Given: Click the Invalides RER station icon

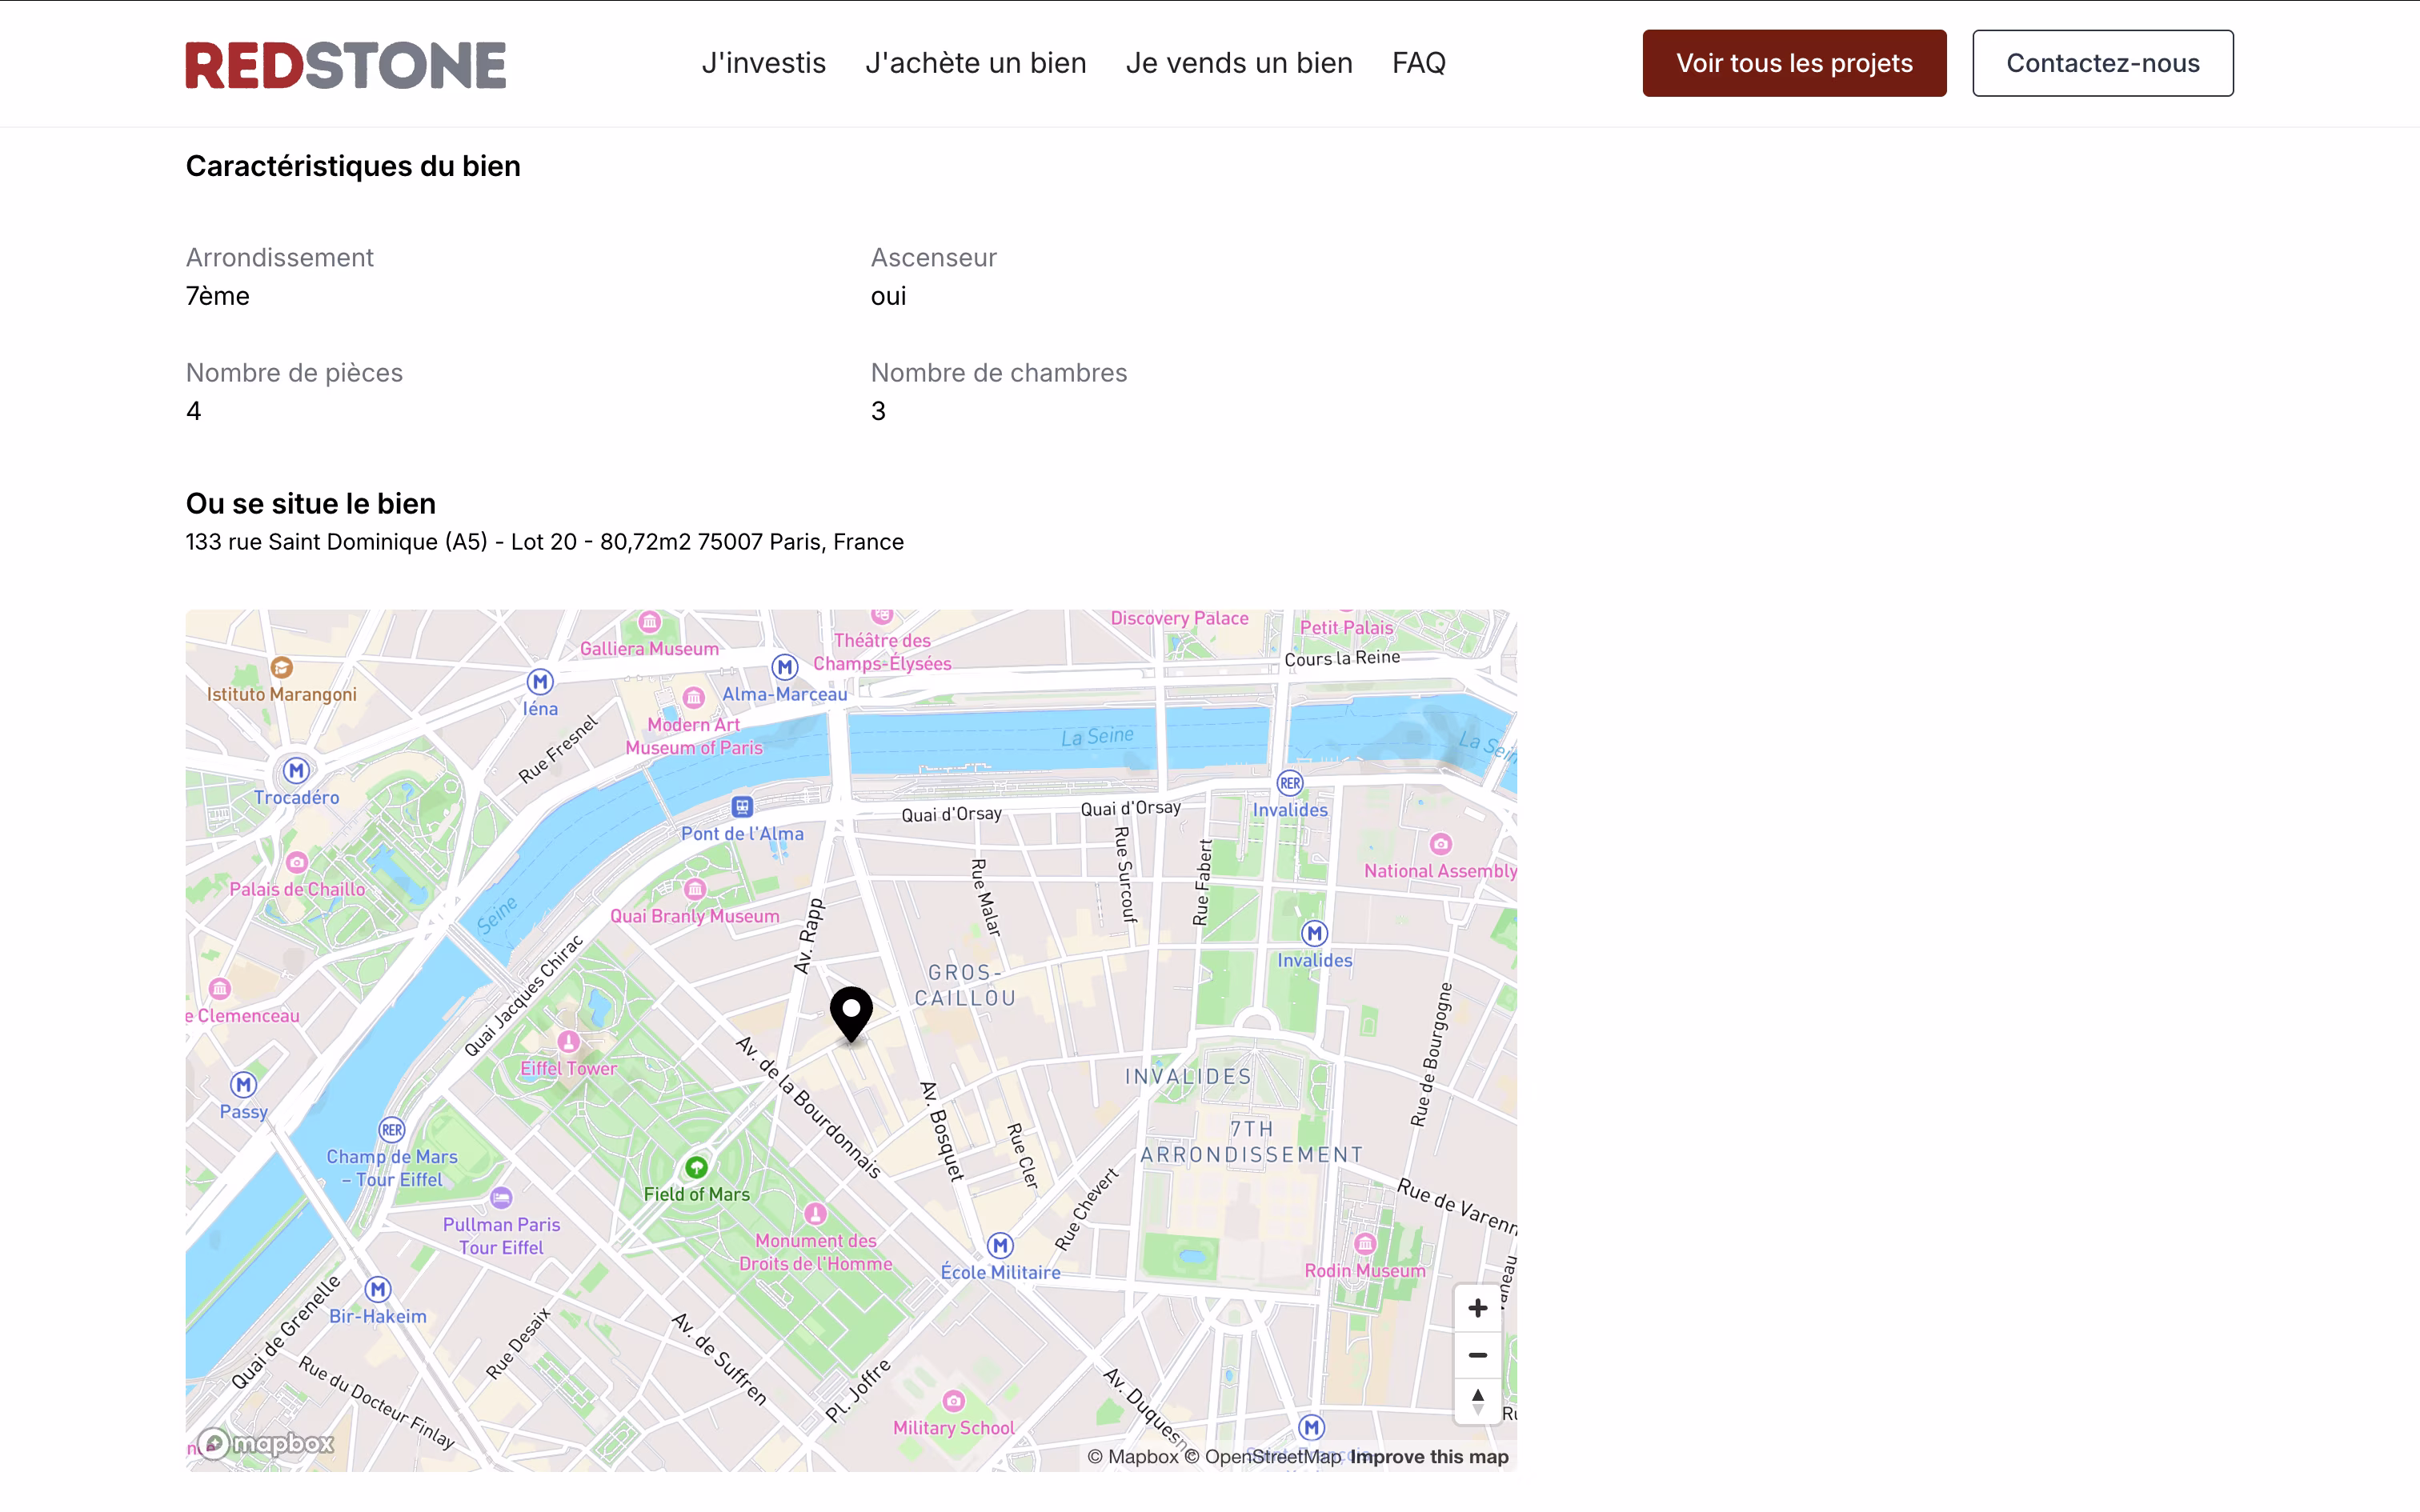Looking at the screenshot, I should (1290, 783).
